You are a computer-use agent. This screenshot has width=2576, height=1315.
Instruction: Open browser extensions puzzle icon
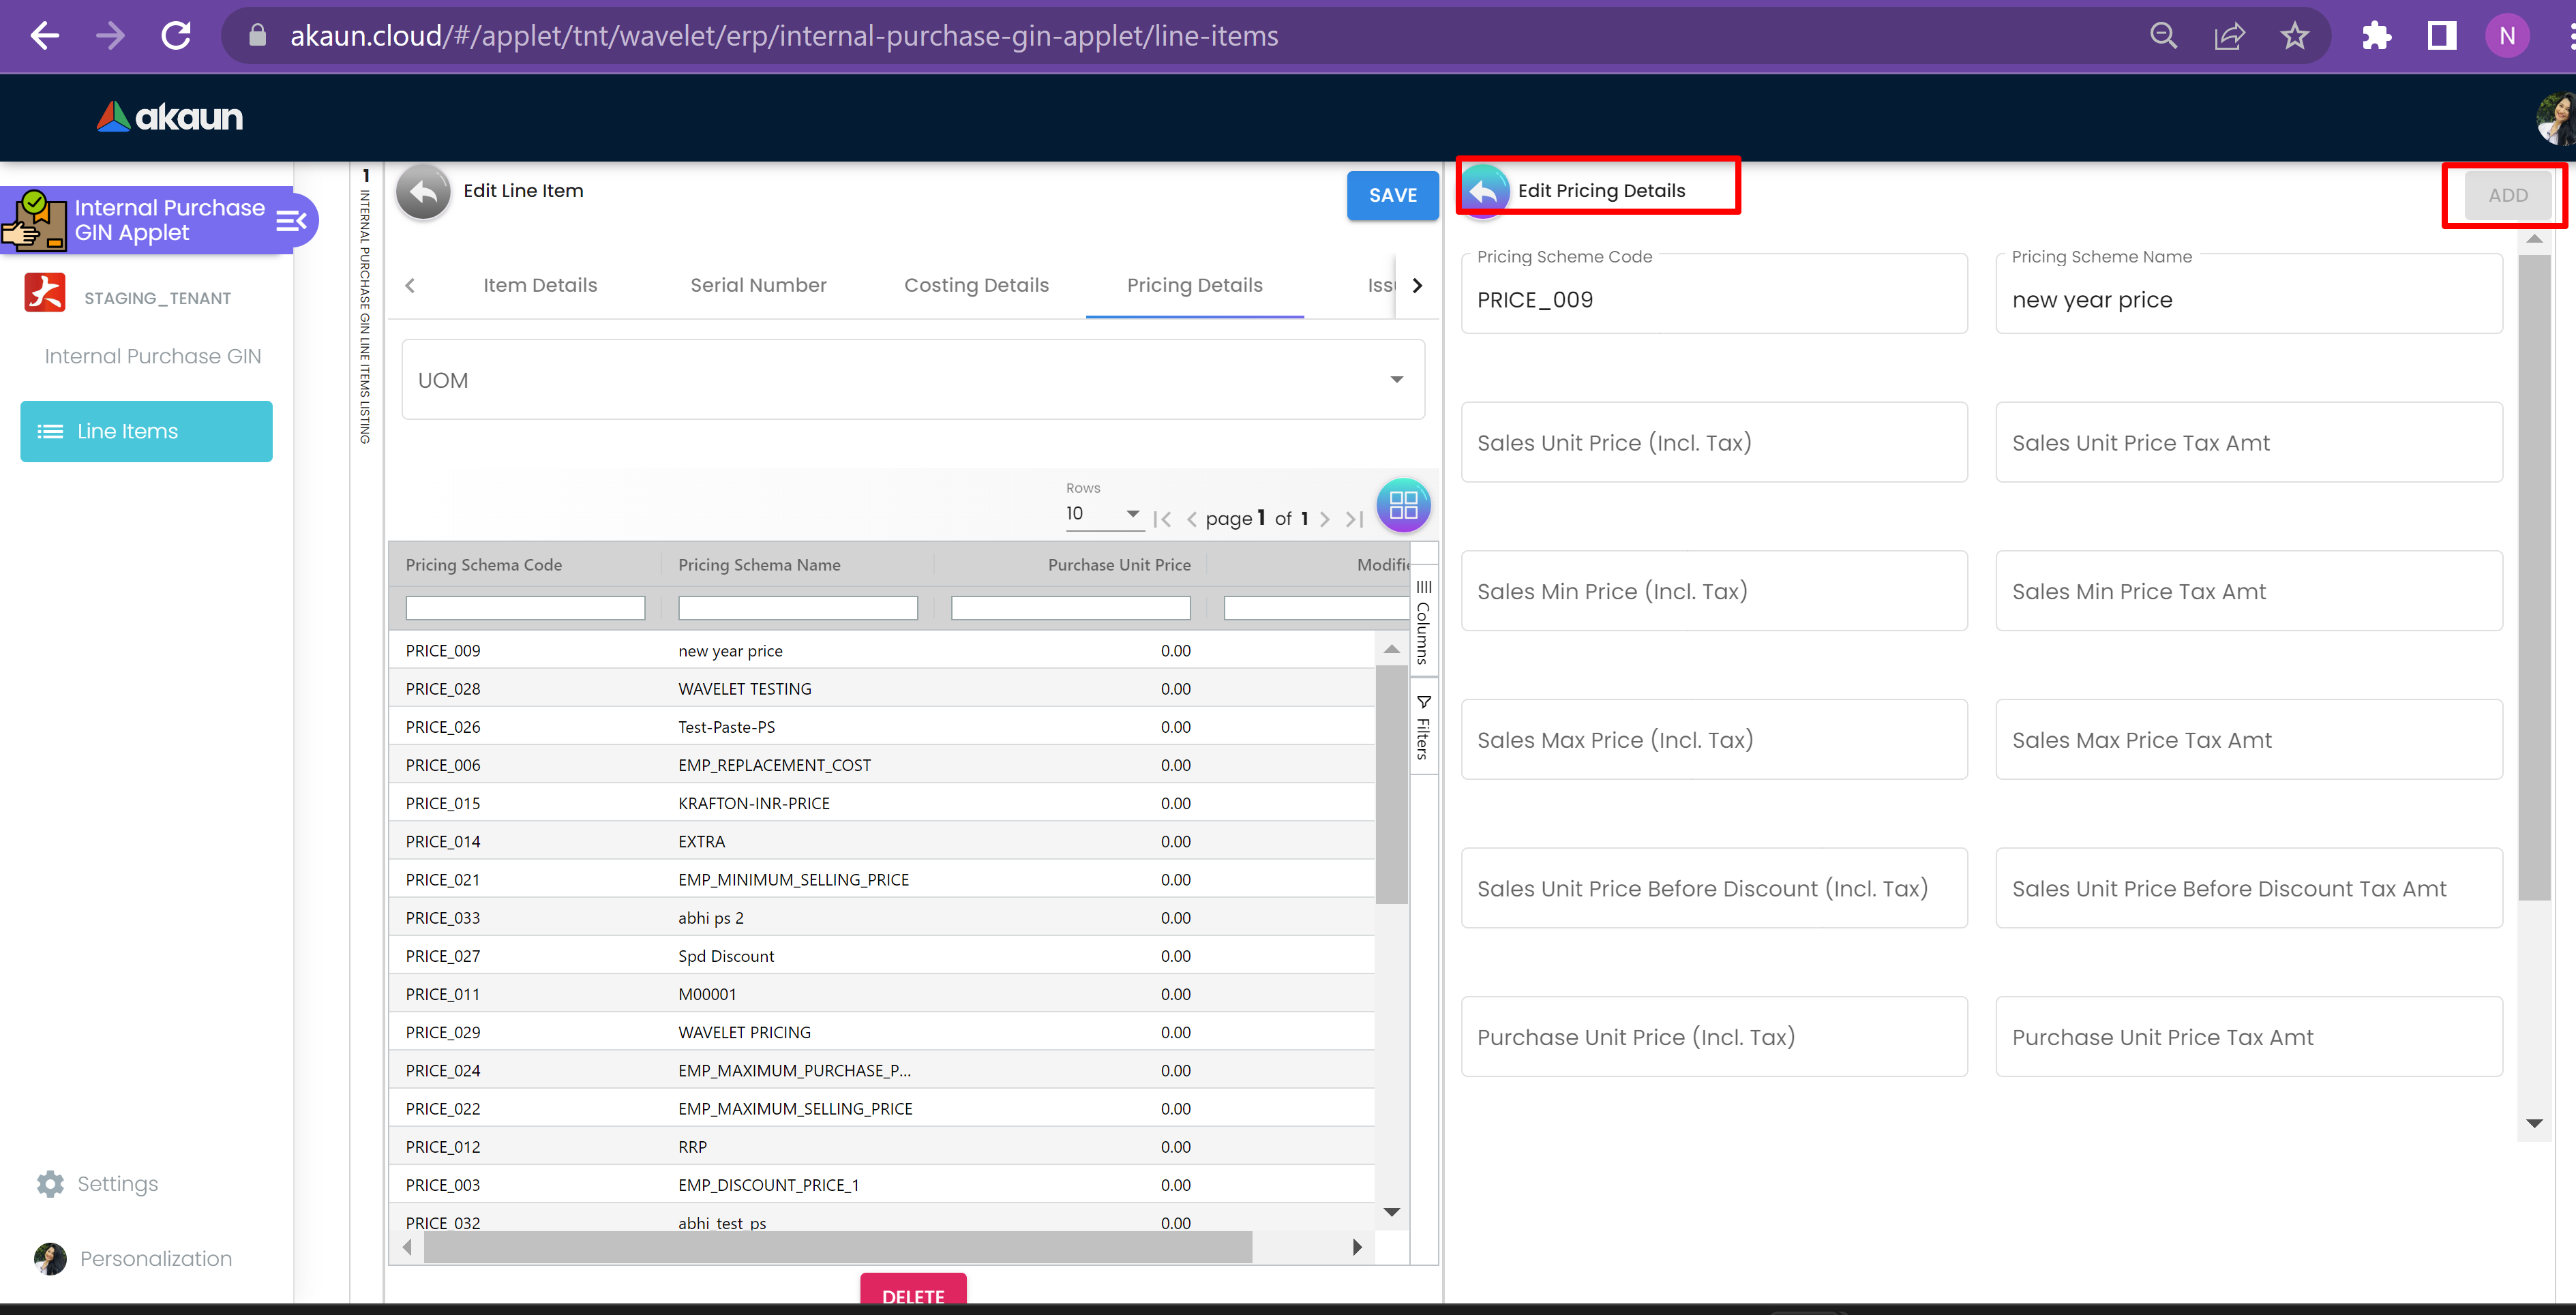point(2375,36)
